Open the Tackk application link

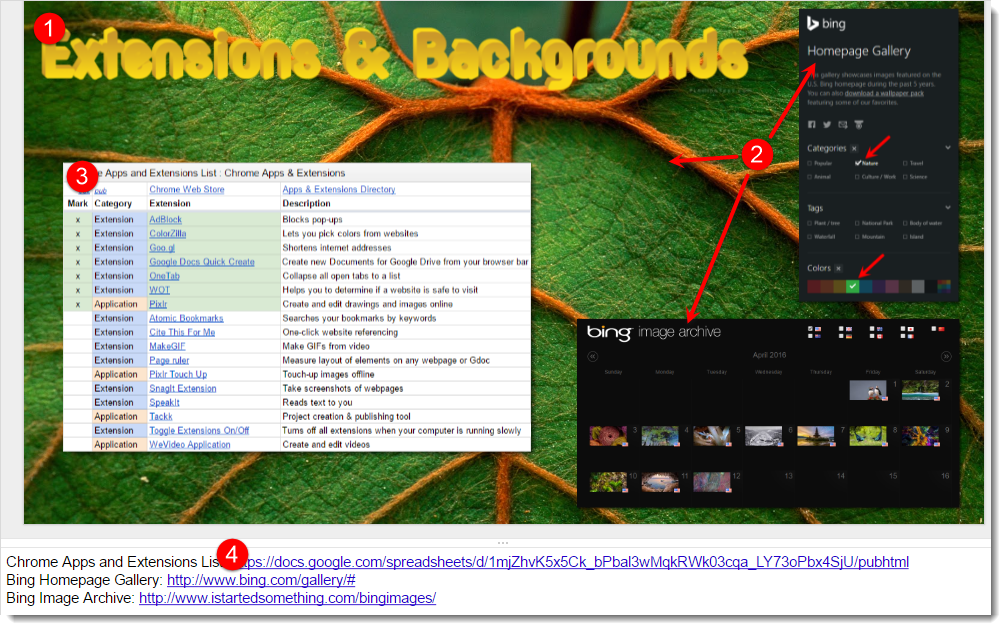[x=160, y=417]
